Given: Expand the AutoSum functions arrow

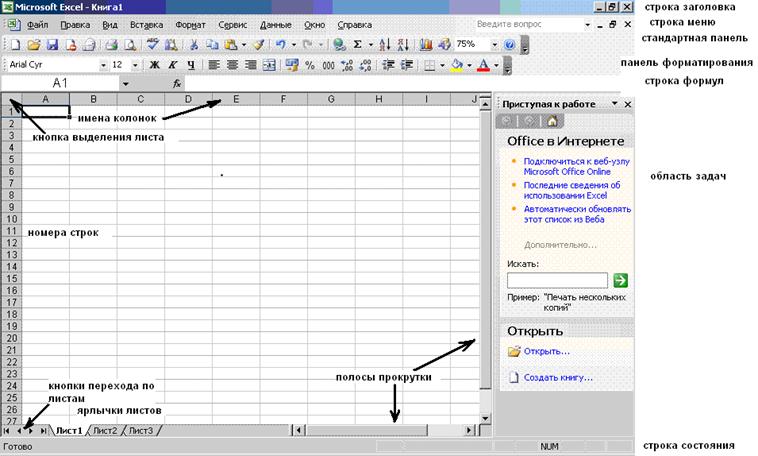Looking at the screenshot, I should (x=371, y=44).
